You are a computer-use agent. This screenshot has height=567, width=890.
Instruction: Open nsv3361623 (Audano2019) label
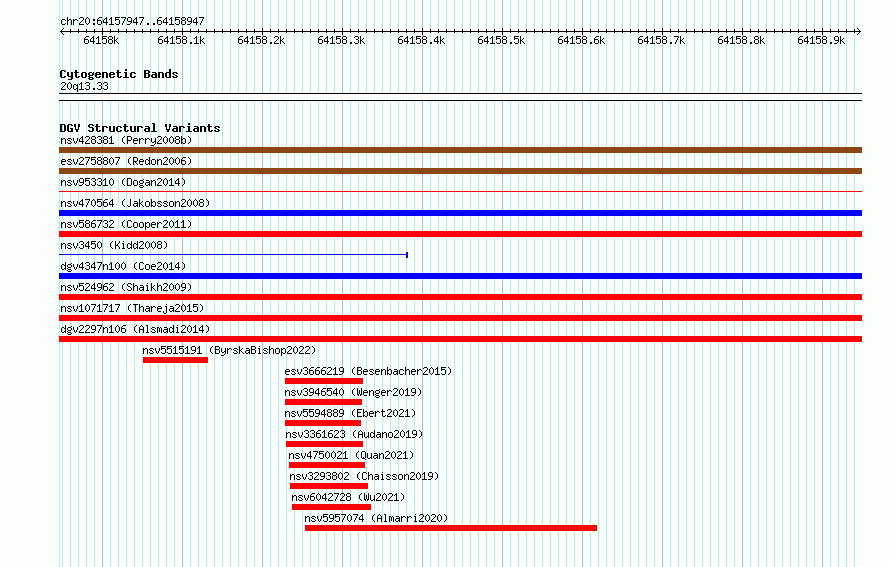(x=354, y=434)
